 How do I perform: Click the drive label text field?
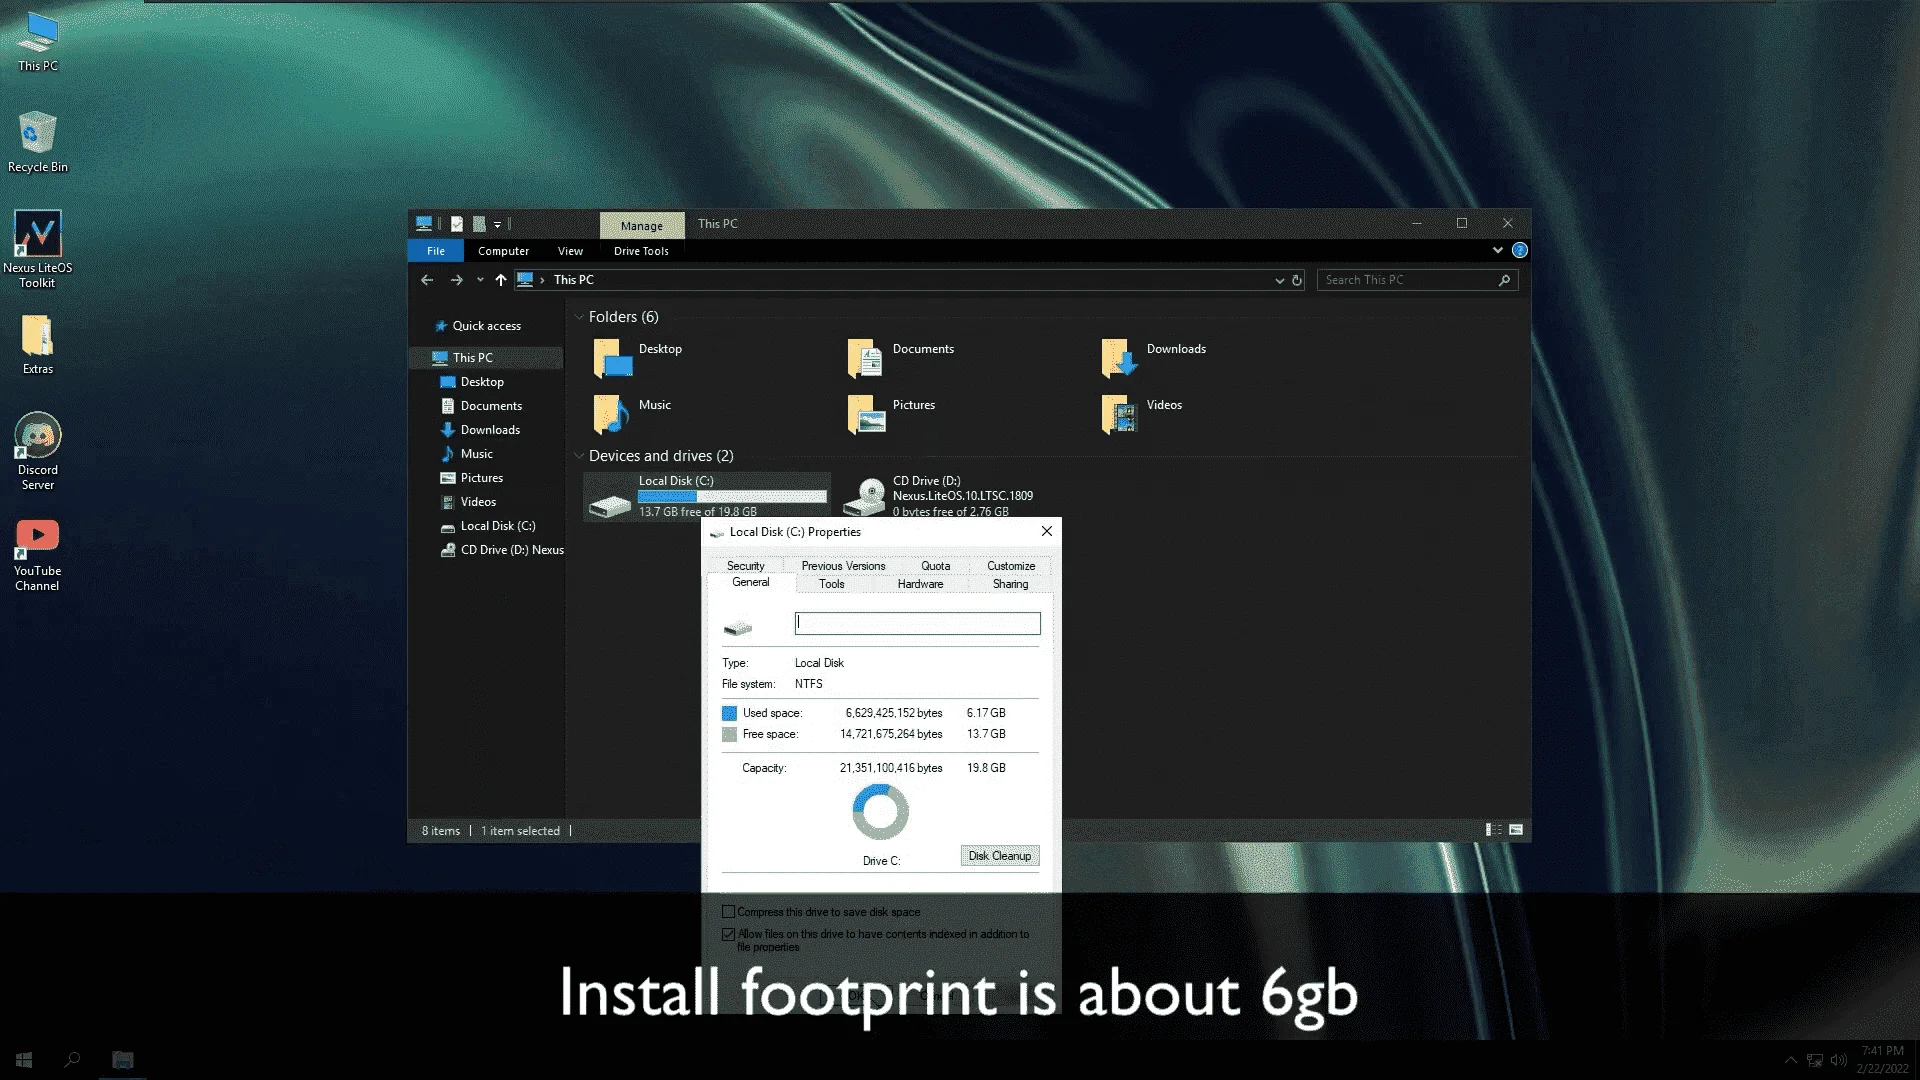(918, 624)
